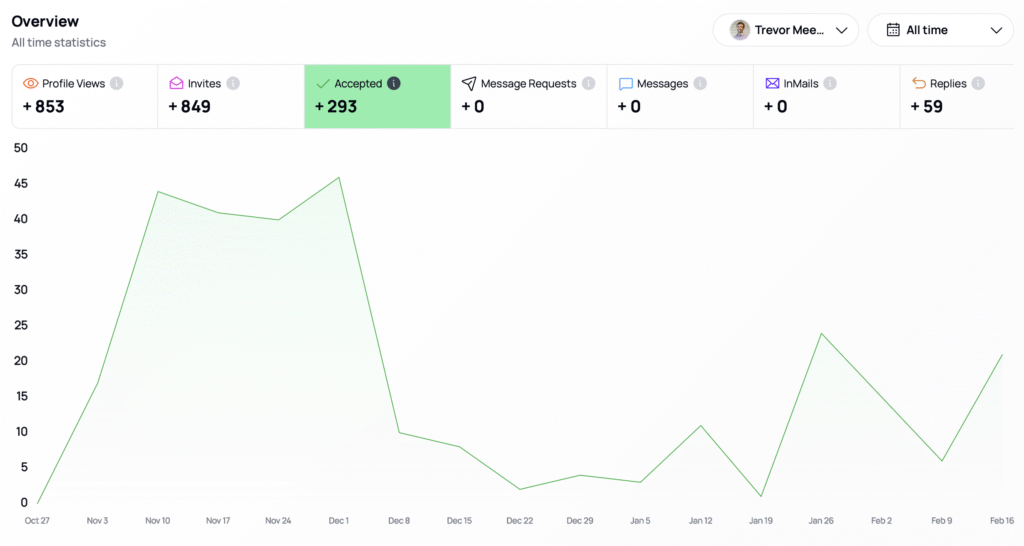Open the Trevor Mee account dropdown
The width and height of the screenshot is (1024, 546).
click(x=786, y=30)
